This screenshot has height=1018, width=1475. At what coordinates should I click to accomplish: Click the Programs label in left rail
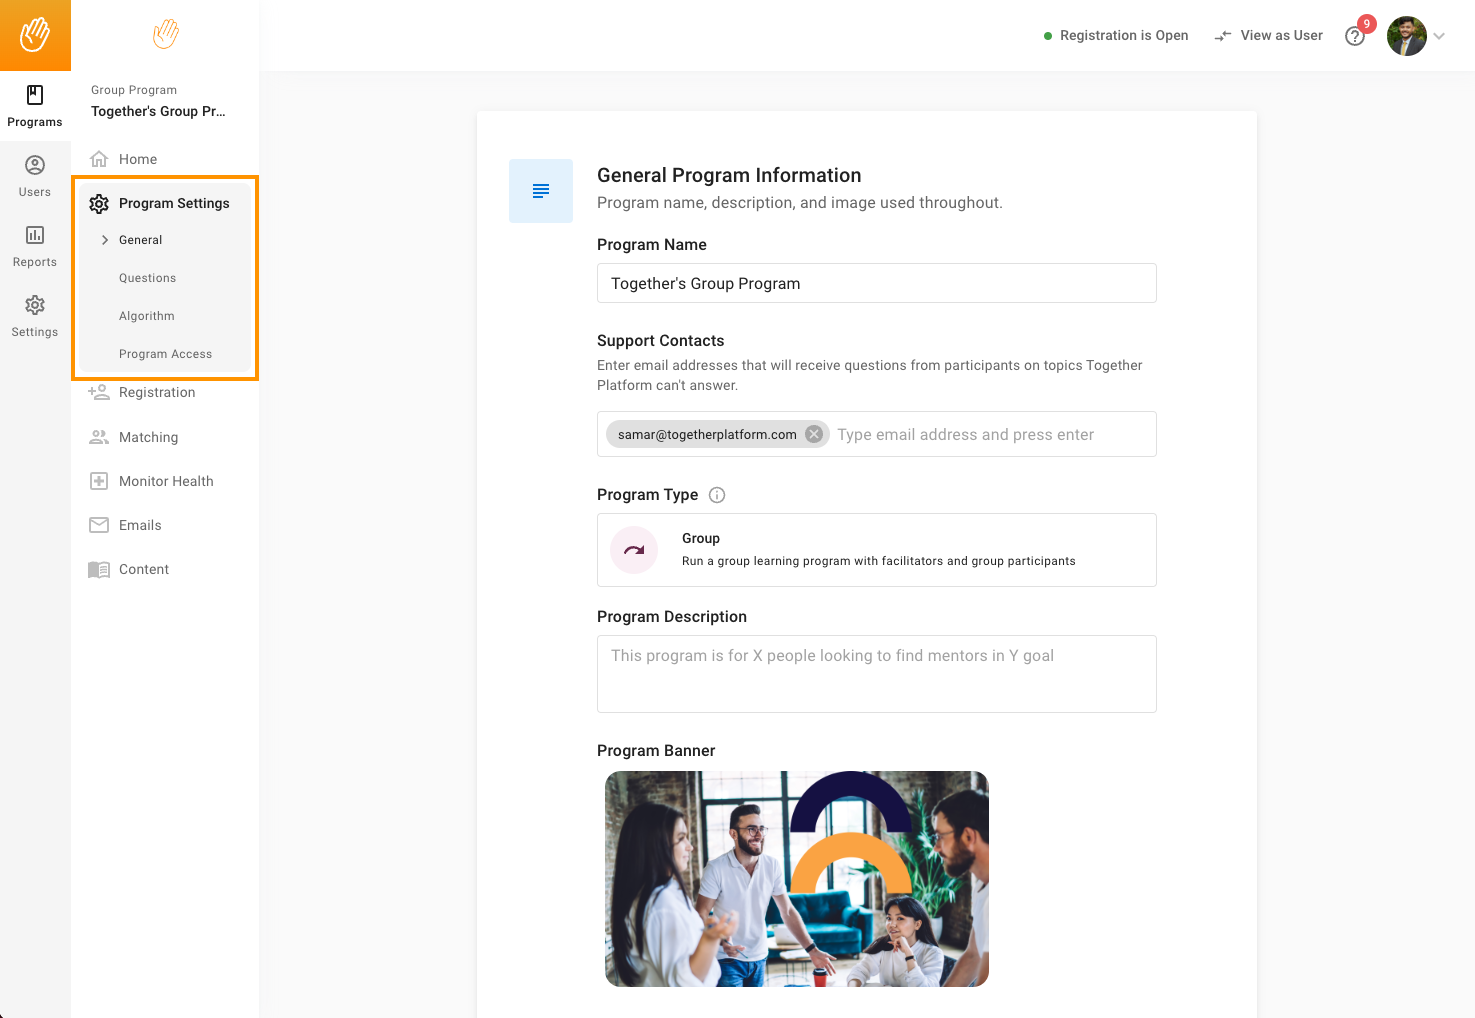[35, 122]
